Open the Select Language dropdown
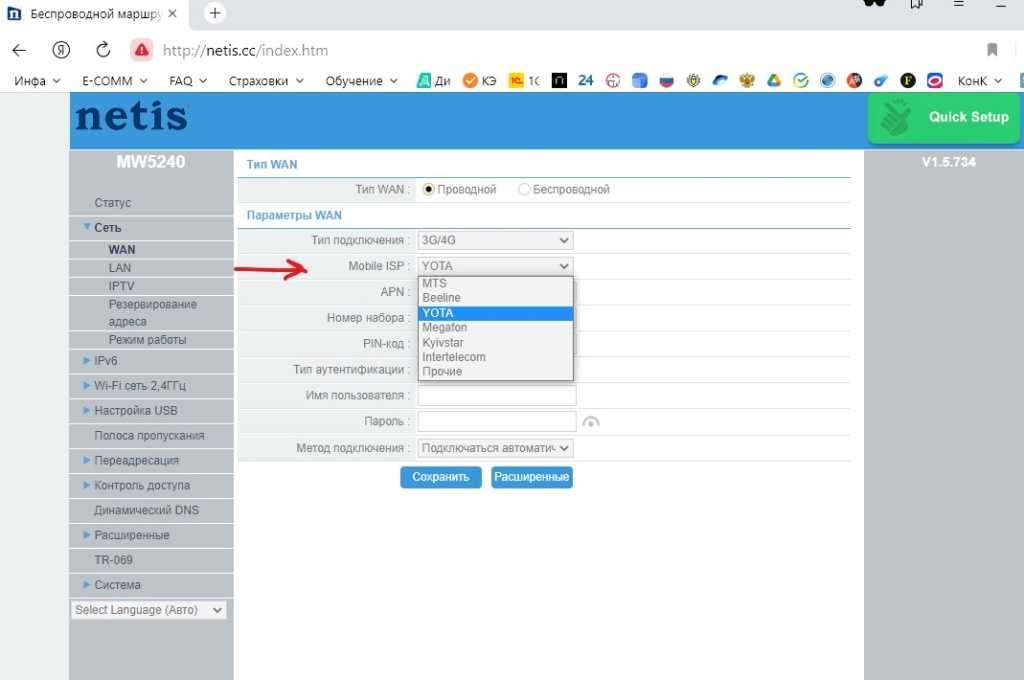Viewport: 1024px width, 680px height. 149,610
